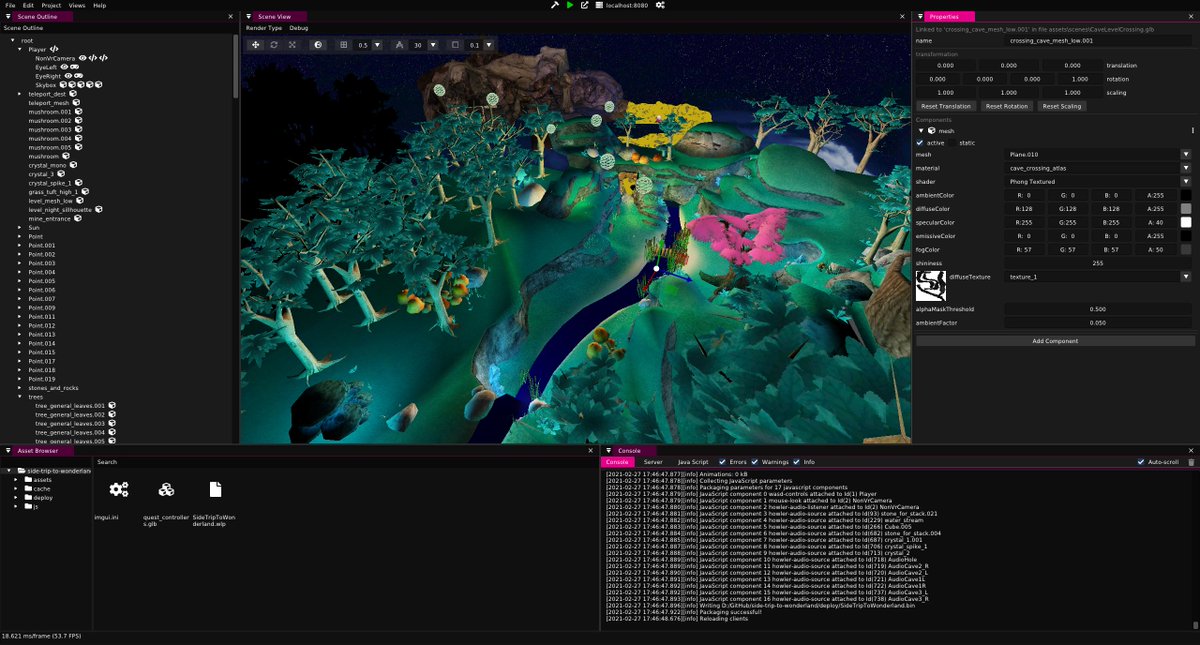Click the mesh cube icon beside teleport_dest

74,94
